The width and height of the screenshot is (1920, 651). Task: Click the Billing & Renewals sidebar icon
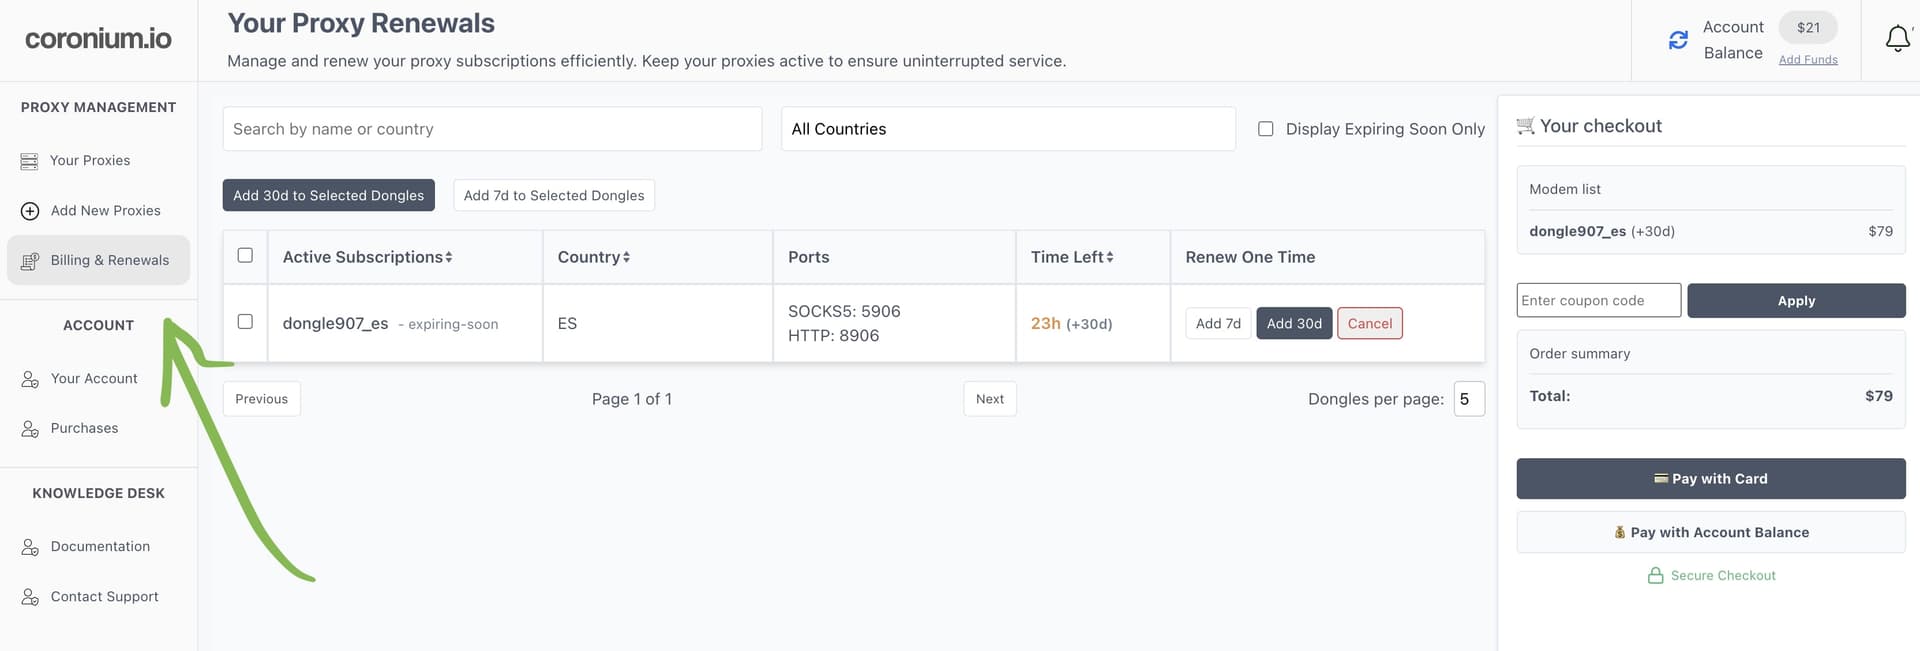pos(30,261)
